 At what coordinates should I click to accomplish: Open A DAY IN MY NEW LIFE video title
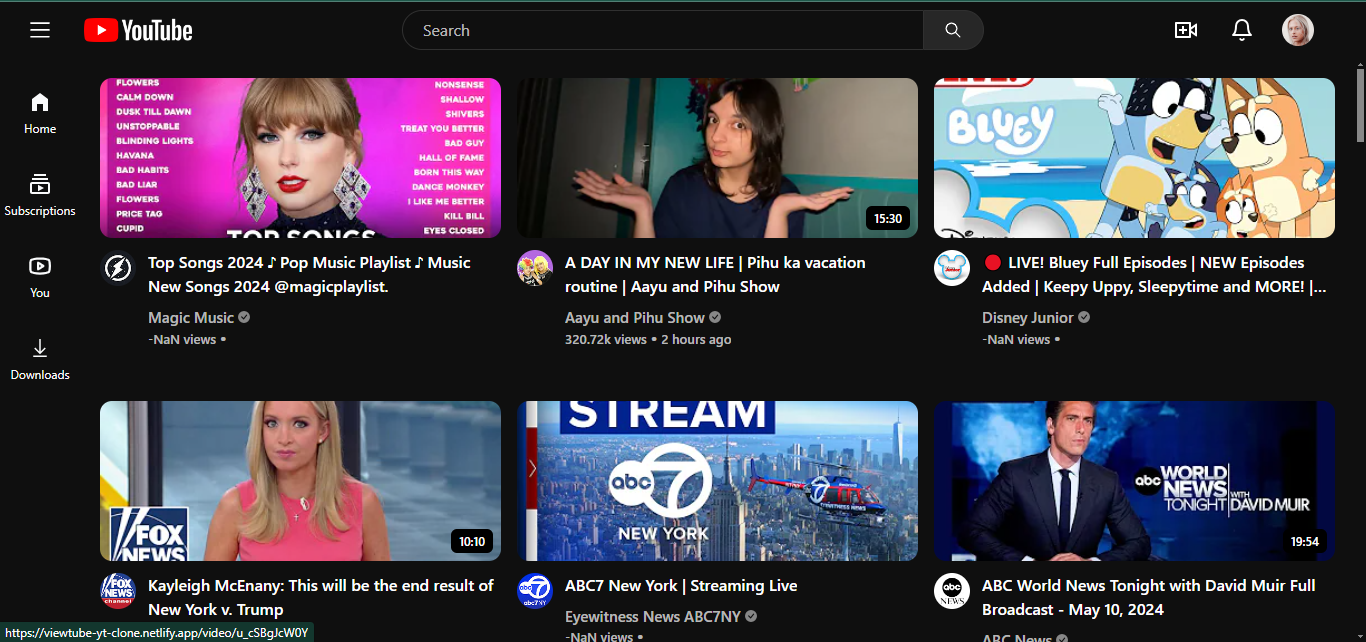point(715,274)
